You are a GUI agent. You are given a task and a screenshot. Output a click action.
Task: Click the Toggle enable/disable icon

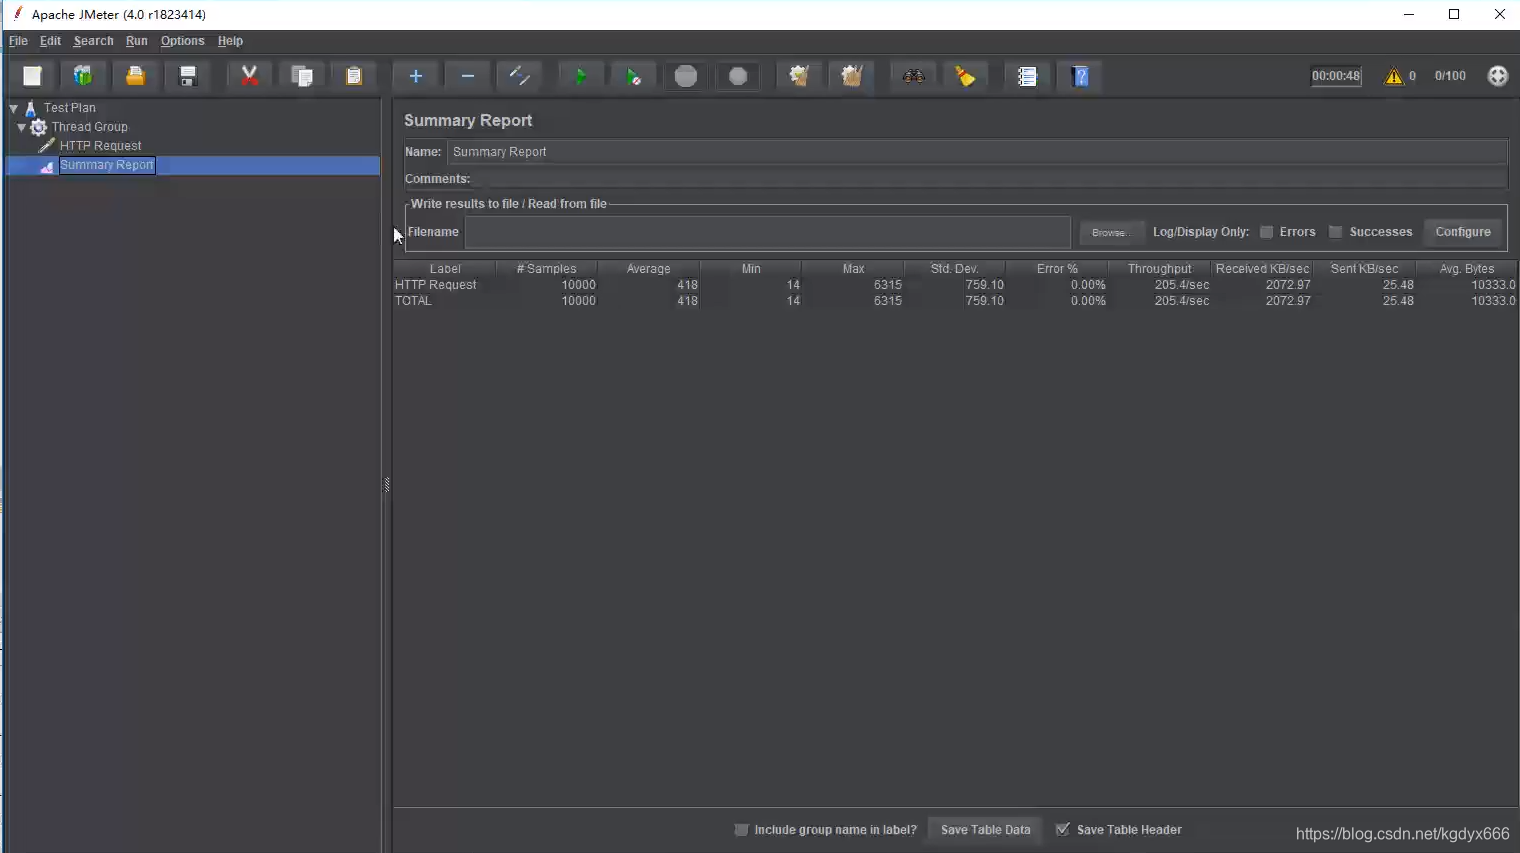point(520,76)
